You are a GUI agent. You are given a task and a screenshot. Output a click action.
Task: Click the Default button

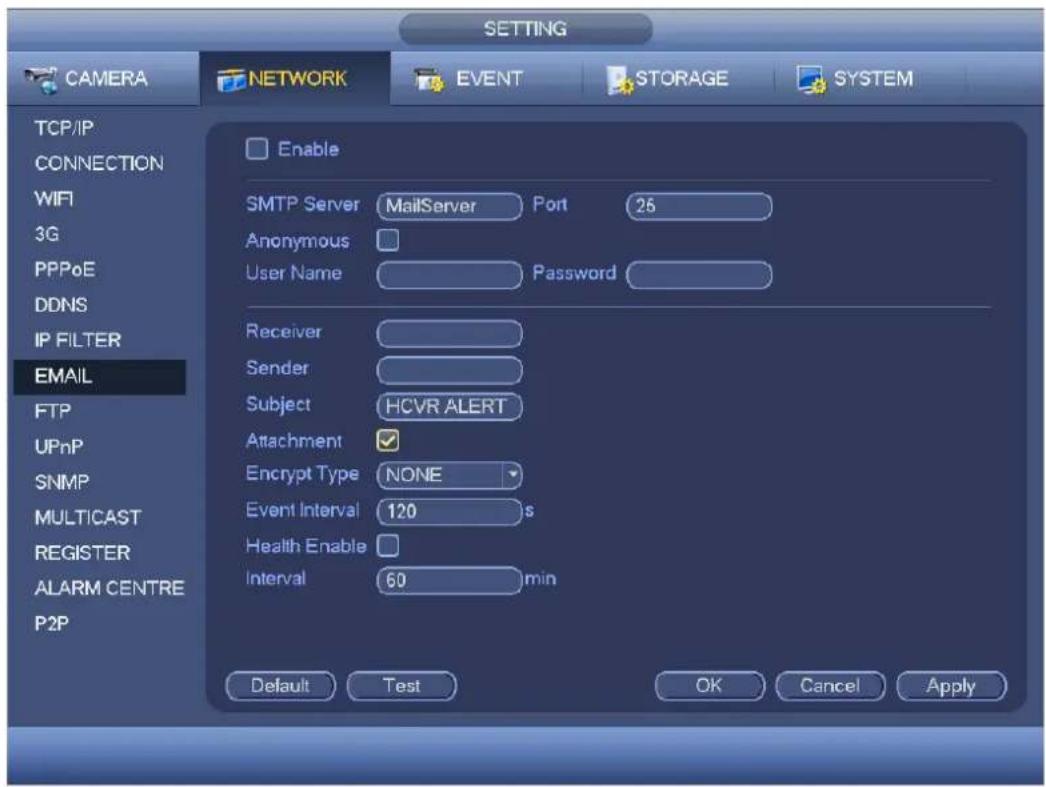point(280,686)
